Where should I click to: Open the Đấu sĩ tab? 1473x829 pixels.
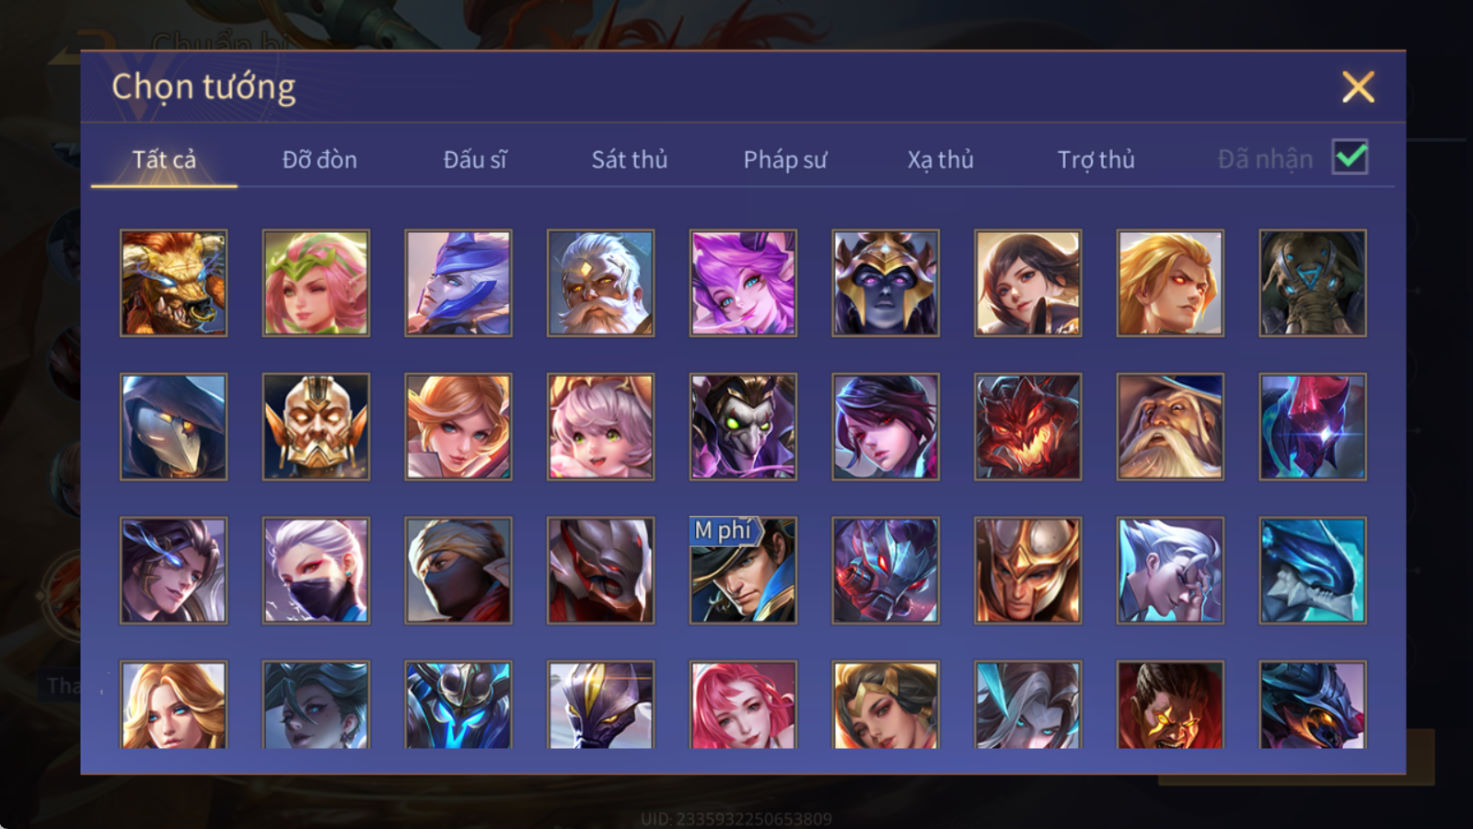475,159
